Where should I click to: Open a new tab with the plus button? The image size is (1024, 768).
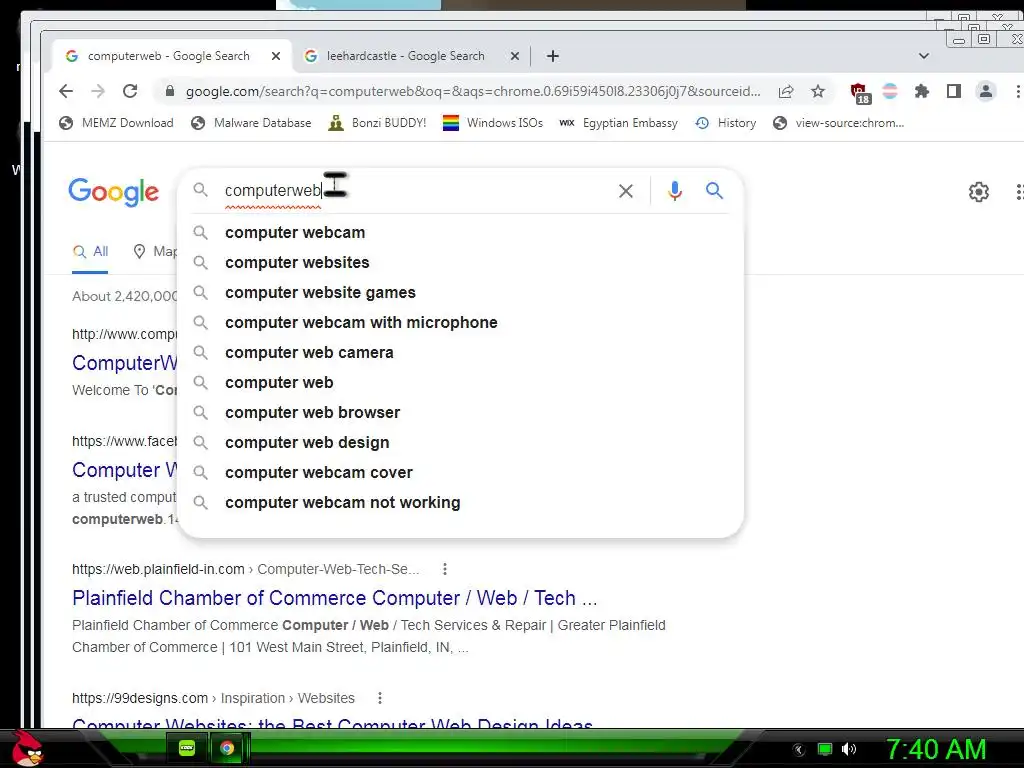point(552,56)
